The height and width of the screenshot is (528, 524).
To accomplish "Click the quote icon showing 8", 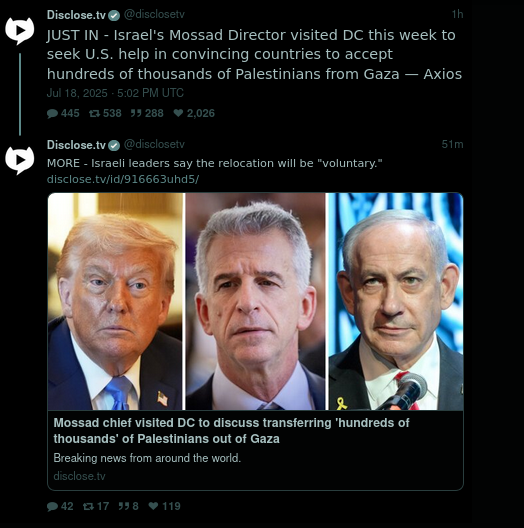I will tap(124, 506).
